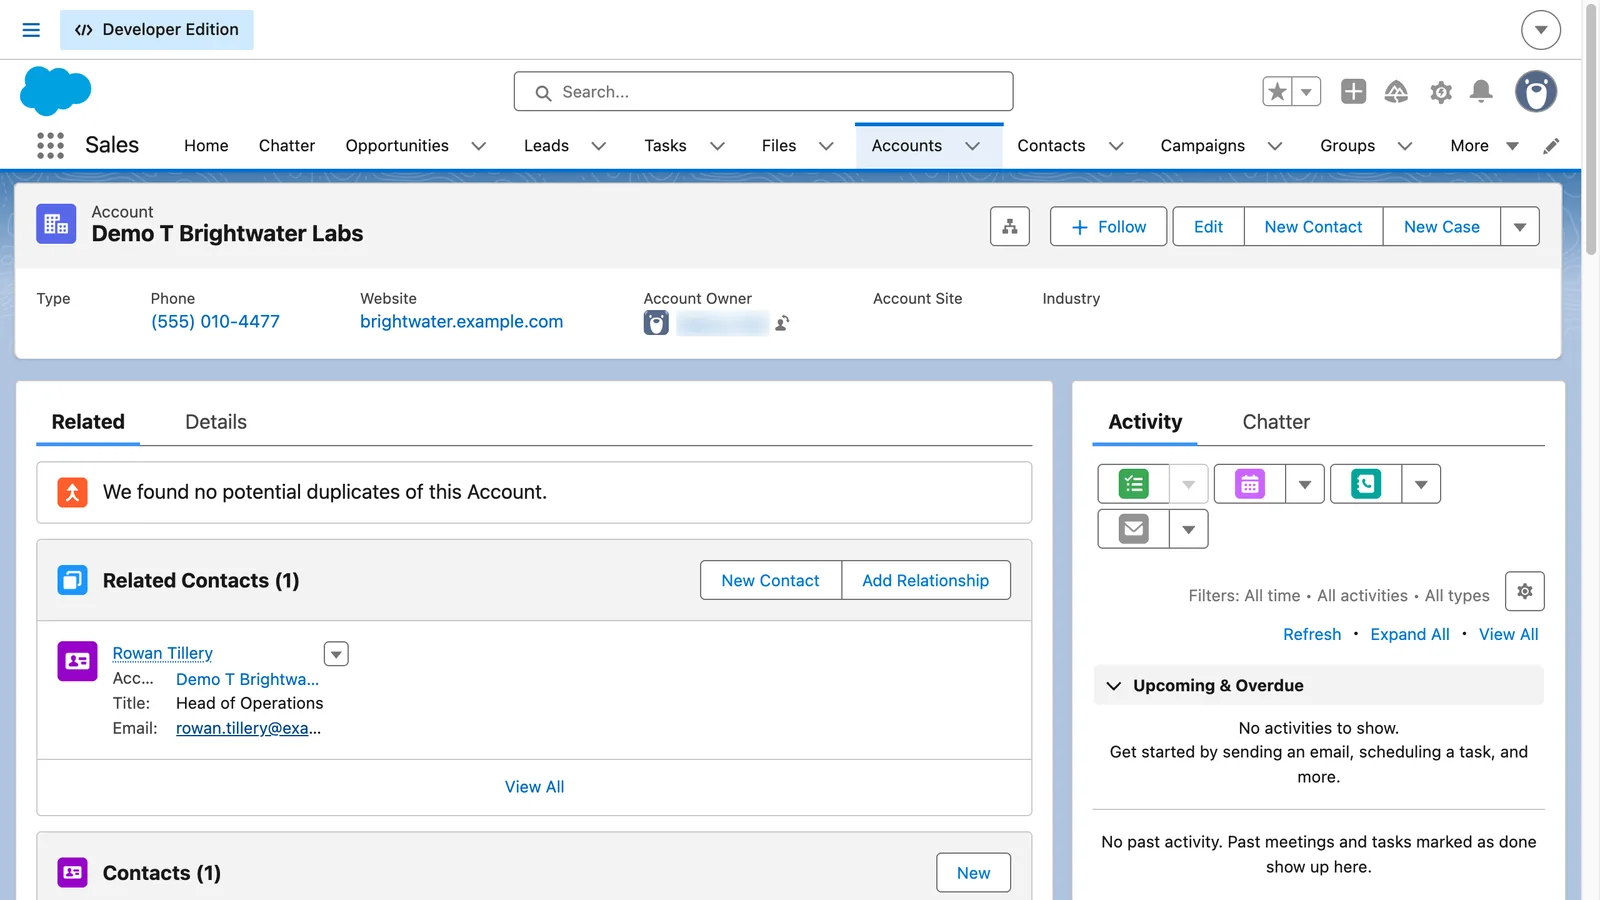
Task: Expand the Tasks tab chevron
Action: [717, 146]
